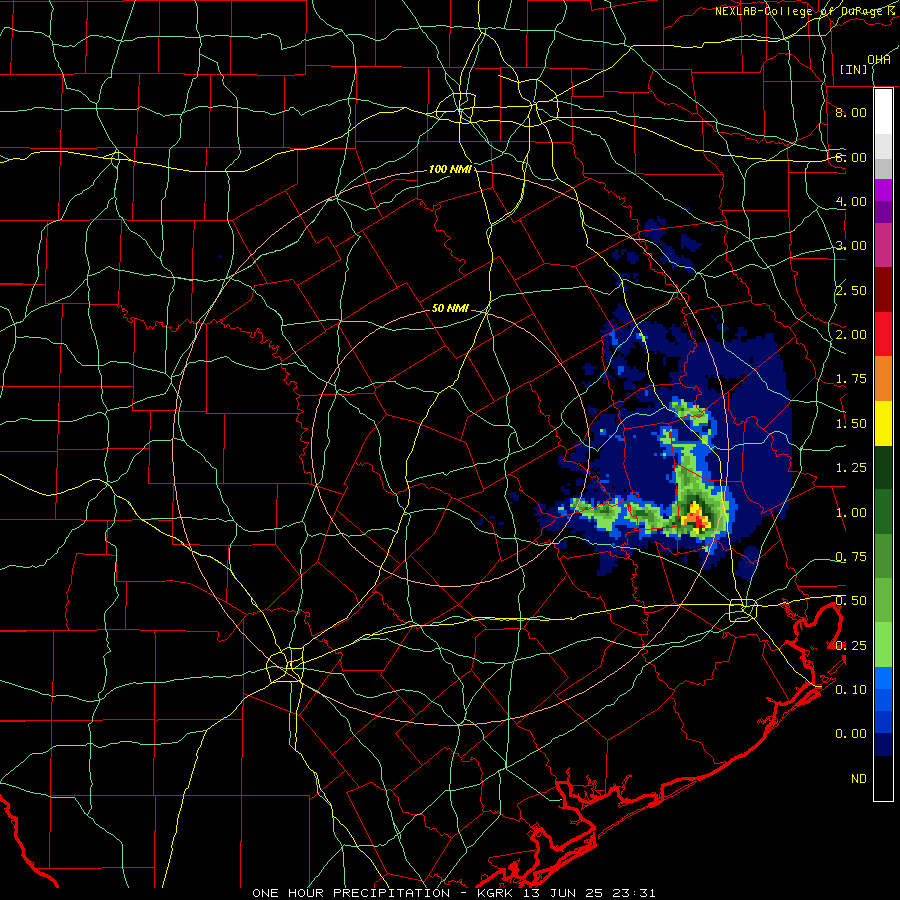This screenshot has width=900, height=900.
Task: Pick the orange 1.75 inch legend swatch
Action: point(883,378)
